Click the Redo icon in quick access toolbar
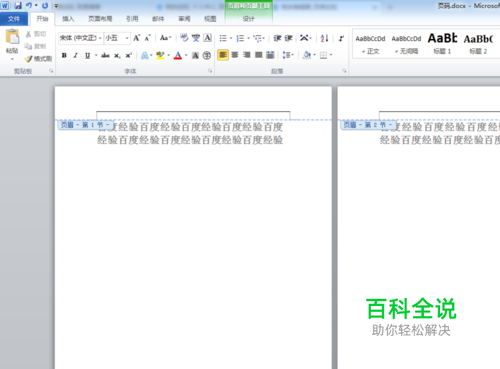The width and height of the screenshot is (500, 369). (45, 5)
